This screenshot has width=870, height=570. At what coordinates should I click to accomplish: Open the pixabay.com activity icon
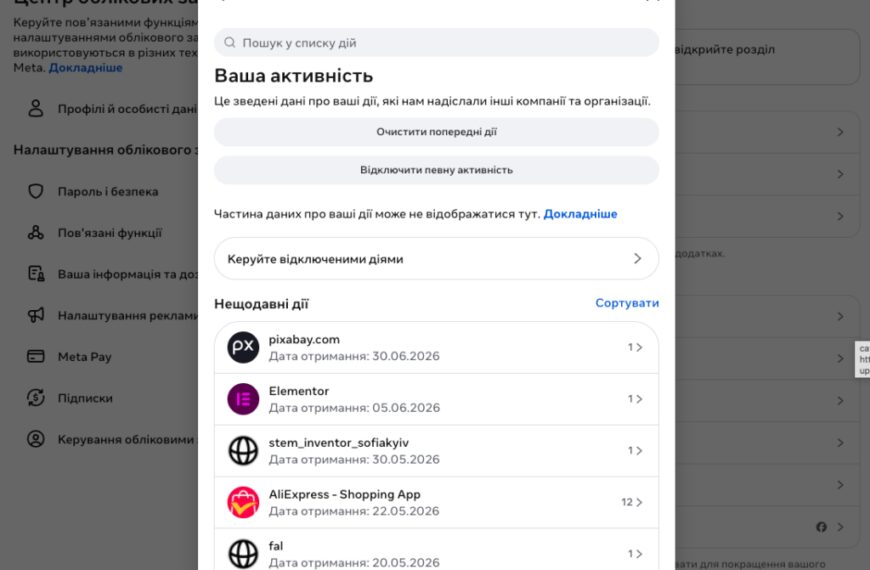point(243,347)
